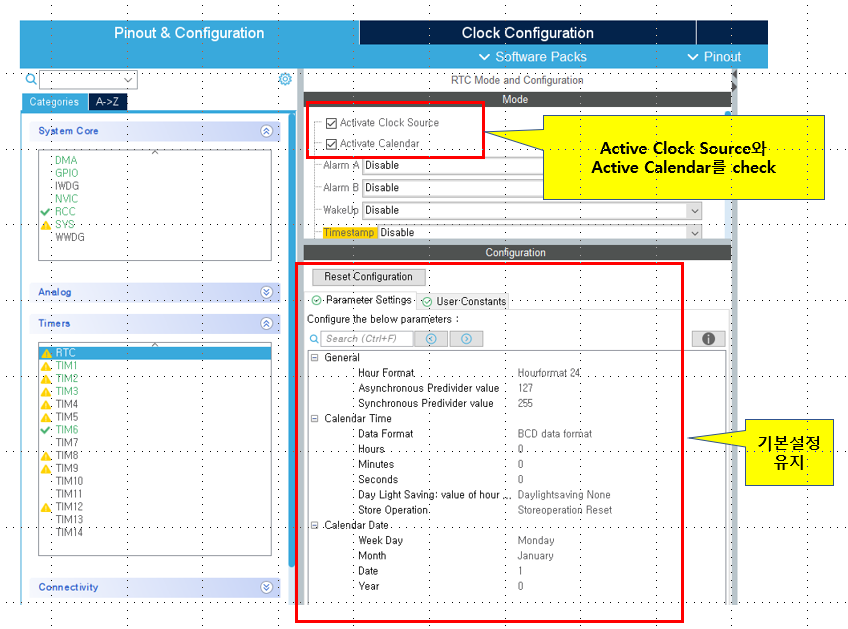Open the User Constants tab
This screenshot has height=629, width=848.
click(465, 301)
